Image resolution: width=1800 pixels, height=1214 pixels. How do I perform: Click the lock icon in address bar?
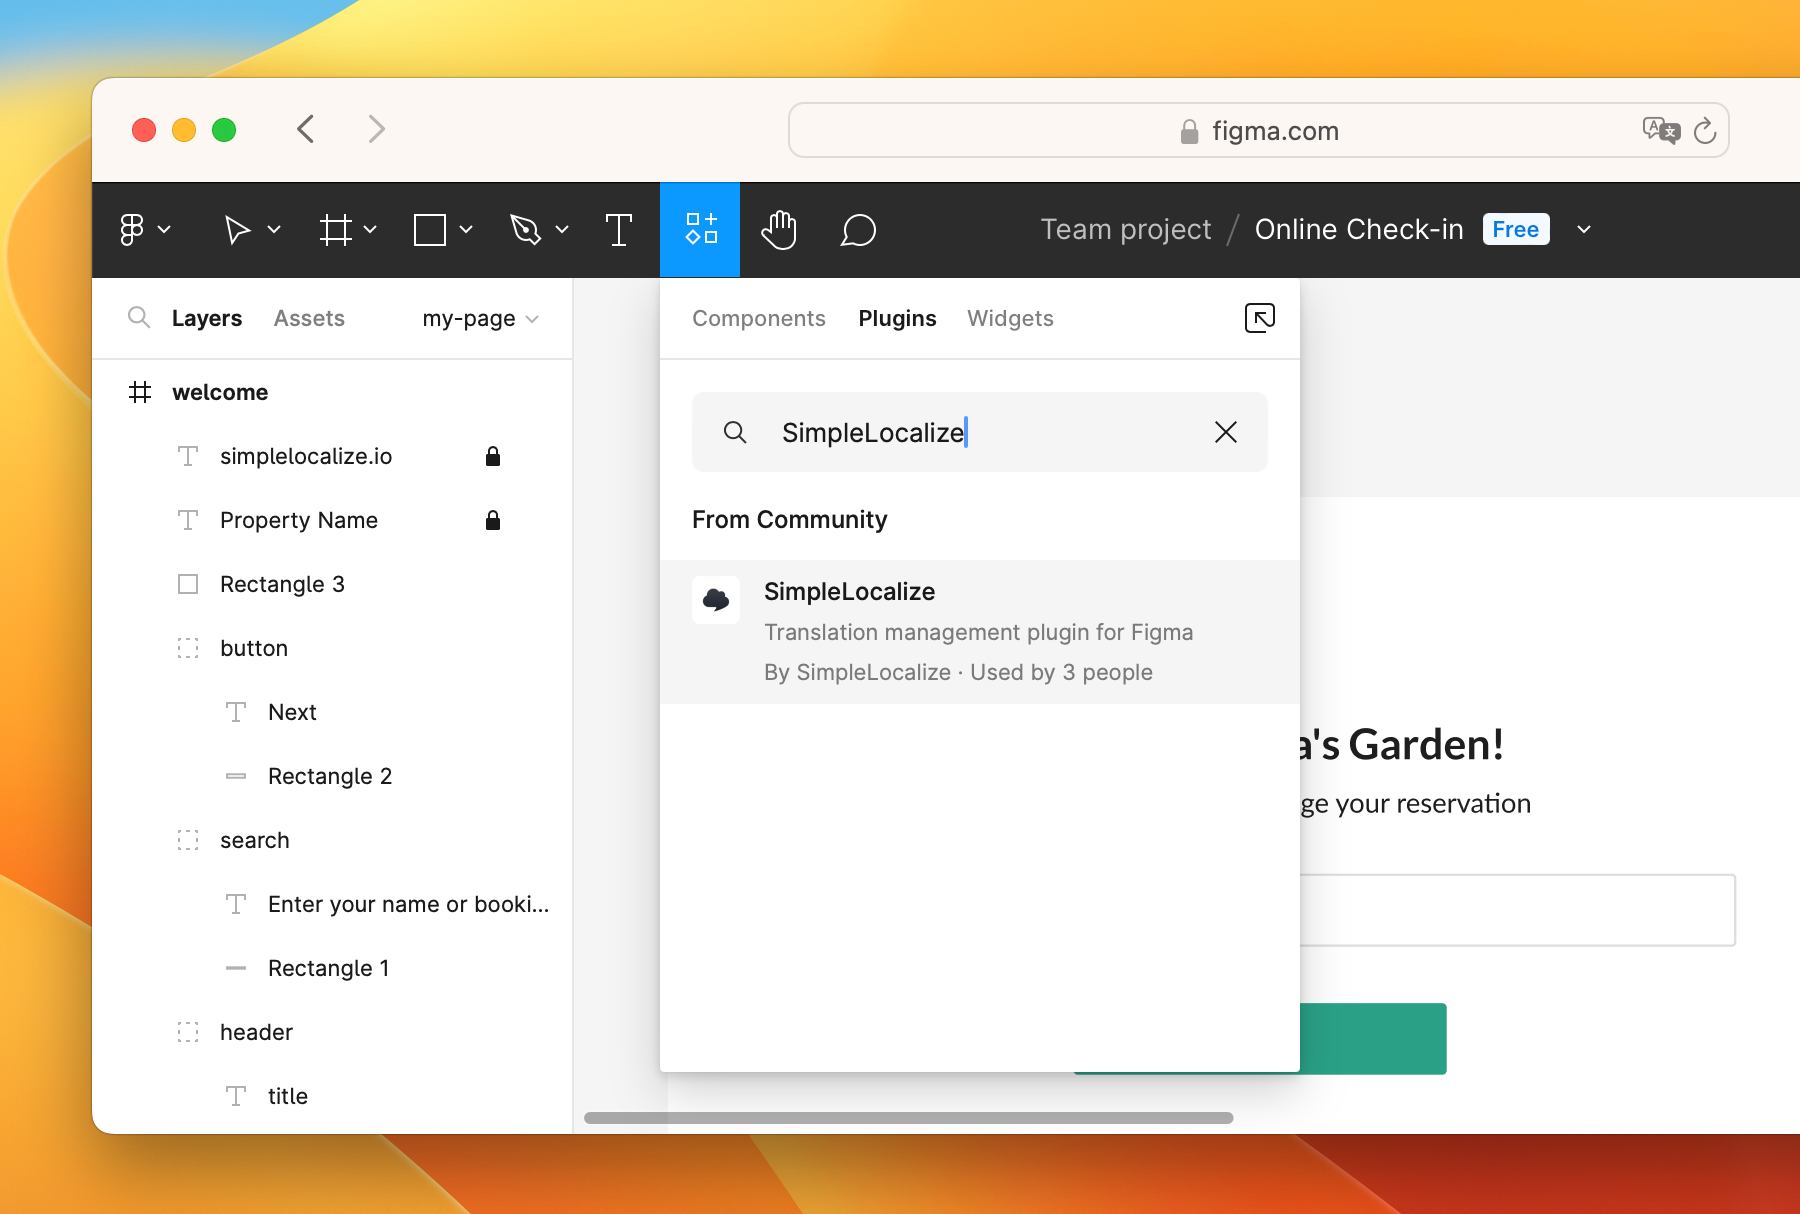pyautogui.click(x=1189, y=131)
